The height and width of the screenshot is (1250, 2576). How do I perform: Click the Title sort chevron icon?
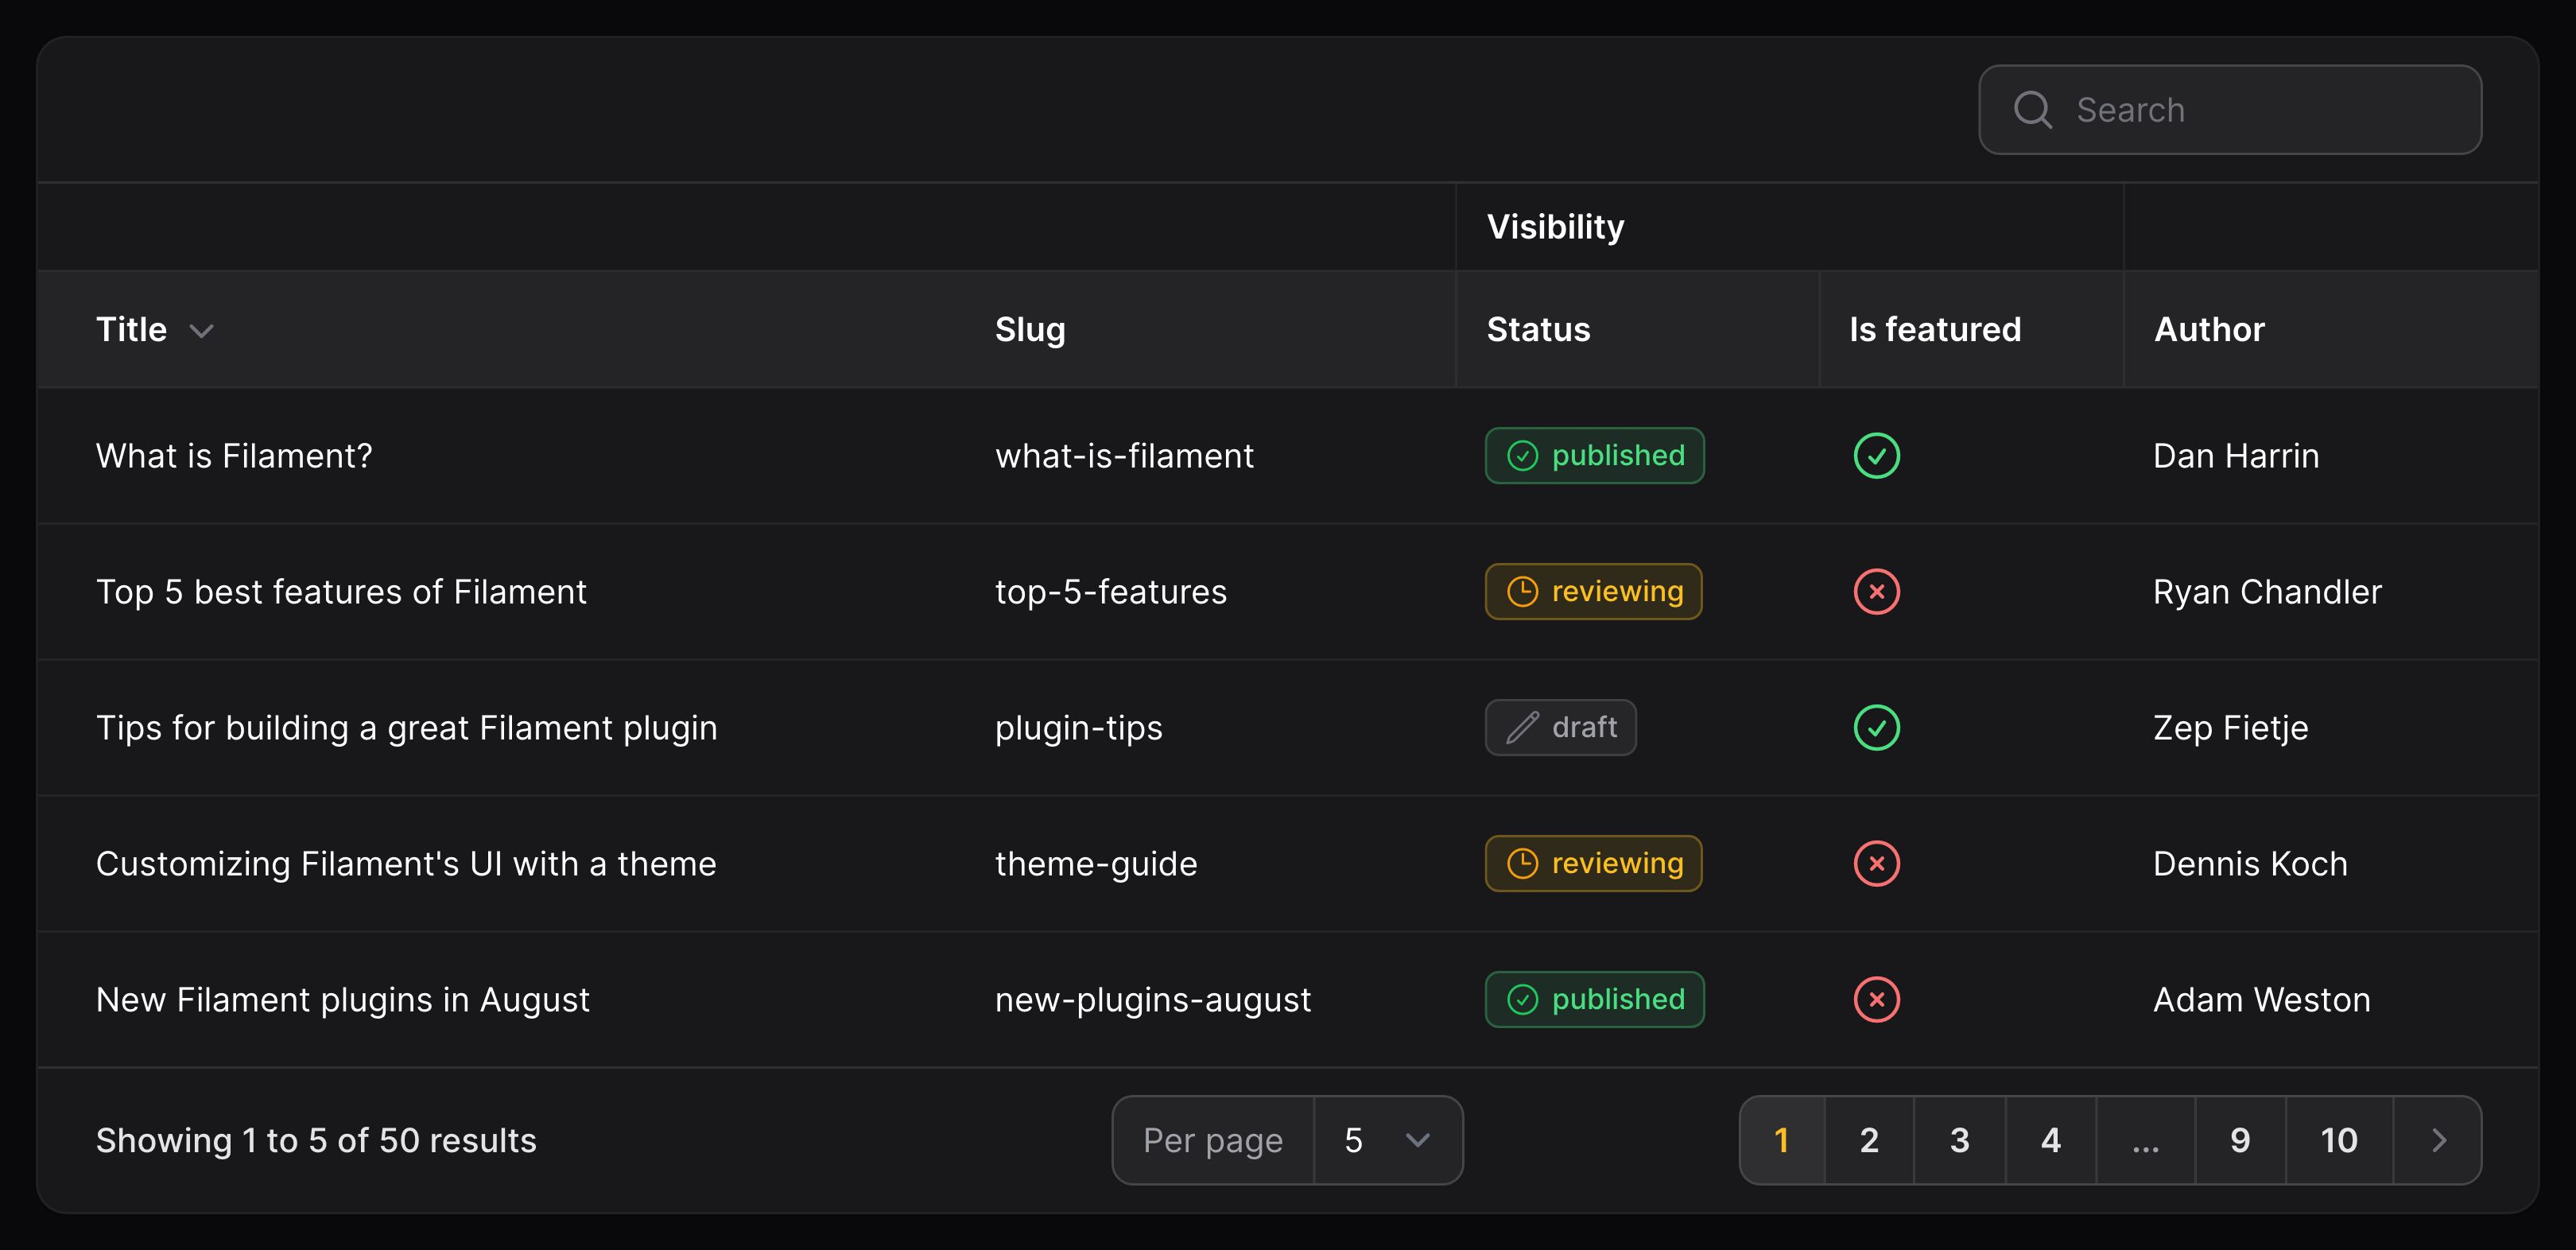click(202, 331)
